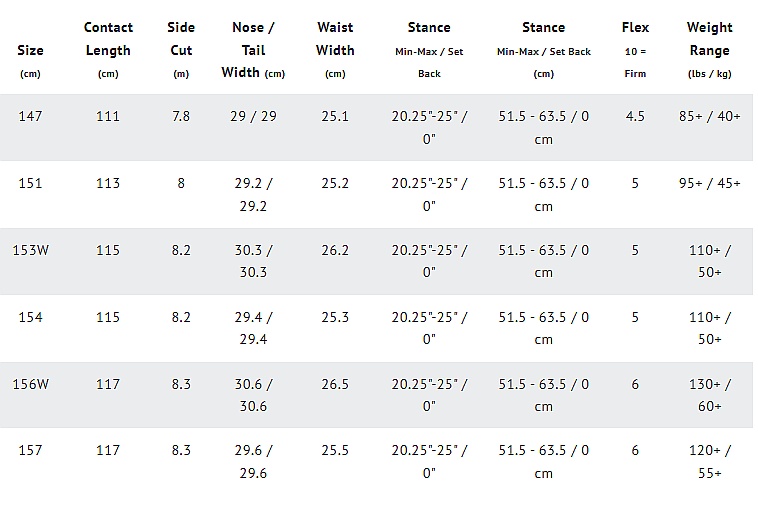This screenshot has height=505, width=758.
Task: Select the 4.5 flex value
Action: 635,117
